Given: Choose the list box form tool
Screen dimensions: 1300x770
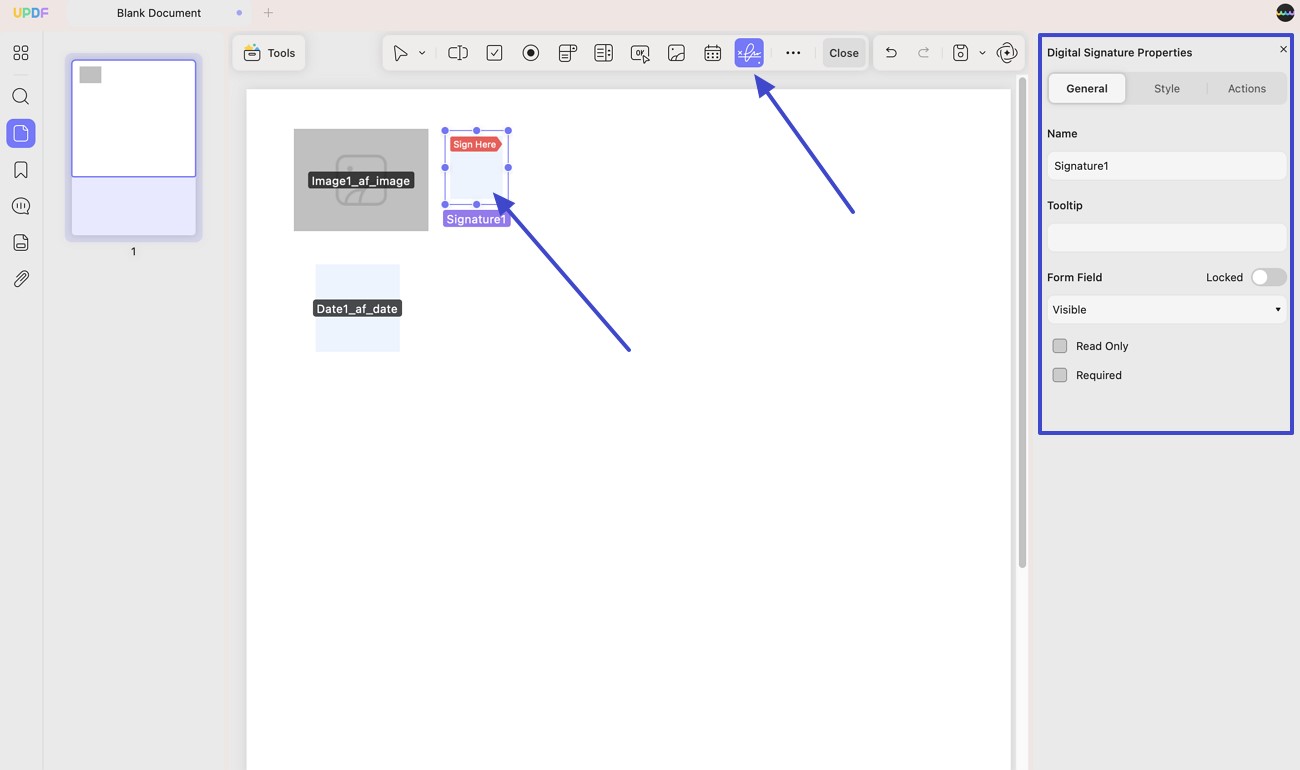Looking at the screenshot, I should [603, 53].
